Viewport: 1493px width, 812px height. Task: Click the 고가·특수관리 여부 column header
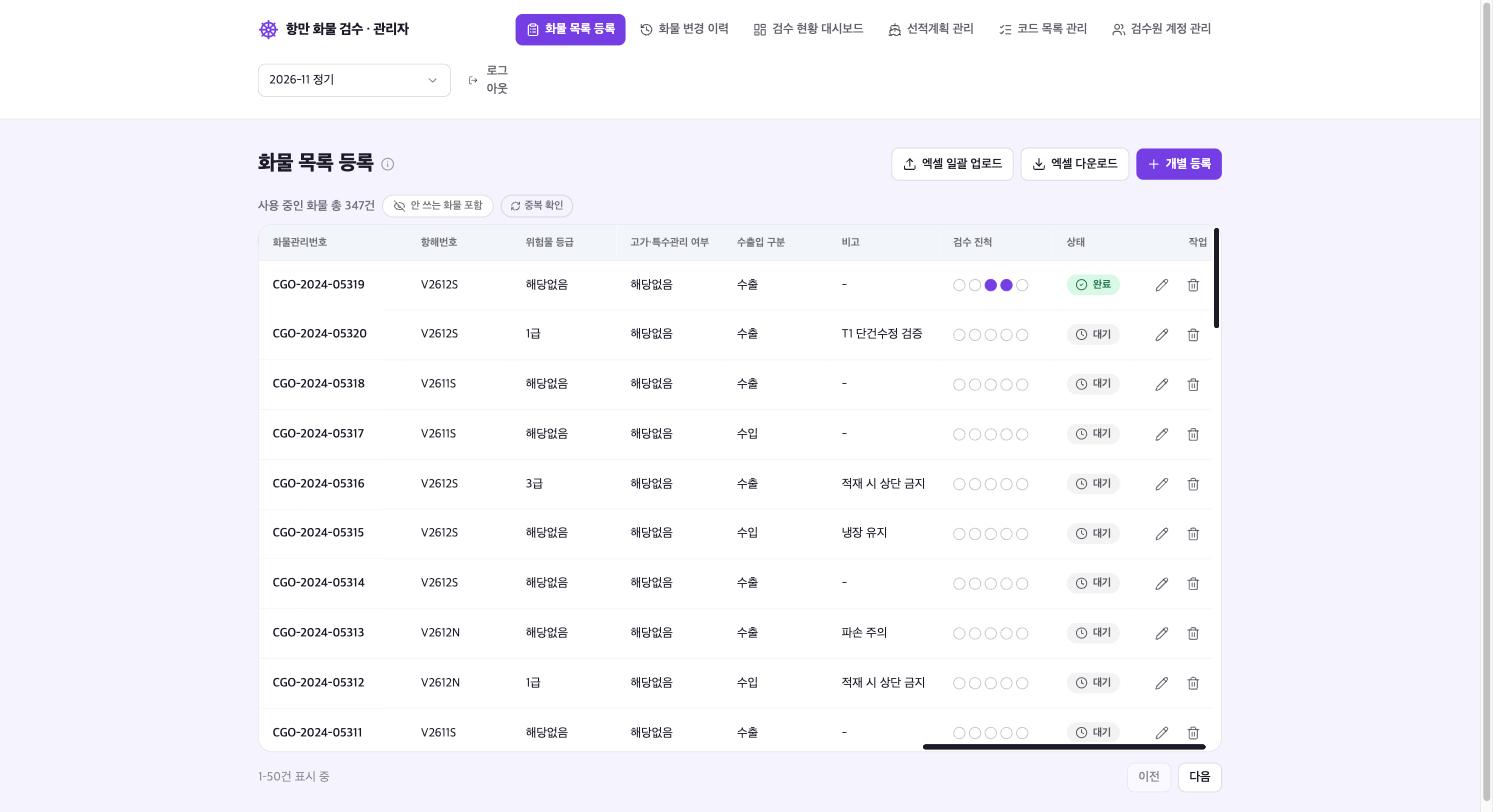pos(669,243)
